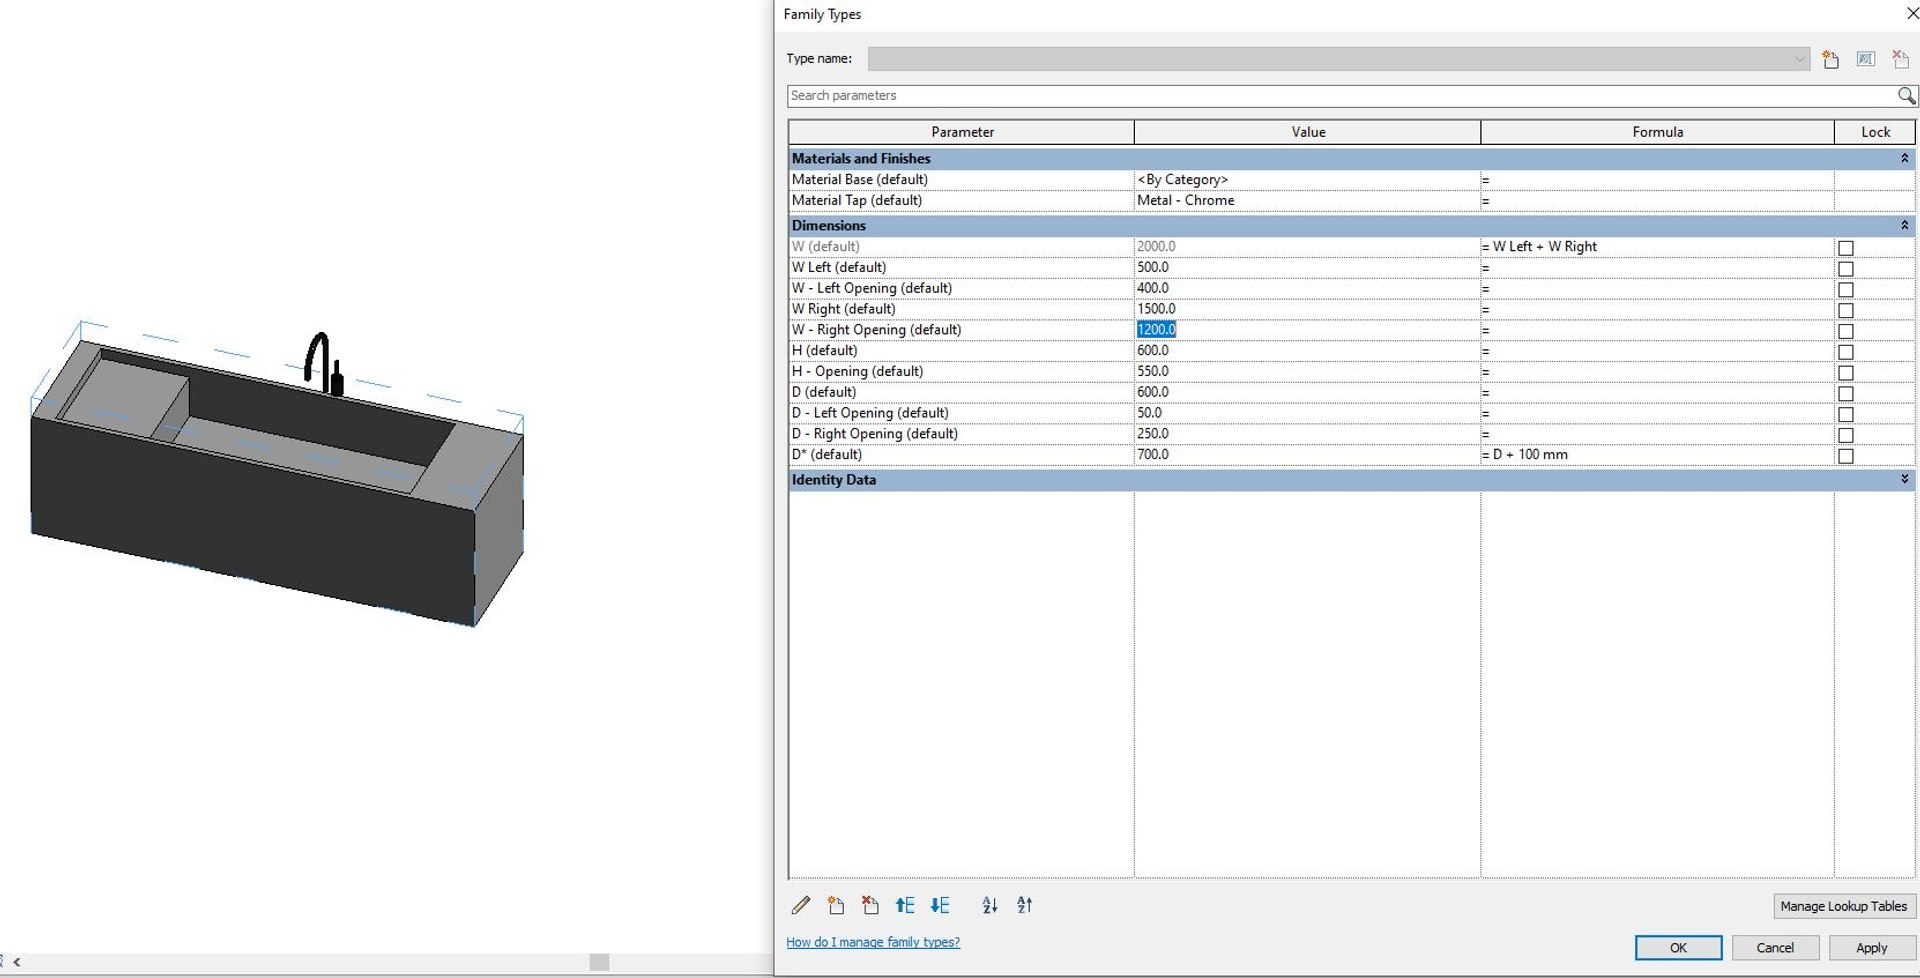Select the 'W - Right Opening (default)' parameter name

(x=876, y=330)
